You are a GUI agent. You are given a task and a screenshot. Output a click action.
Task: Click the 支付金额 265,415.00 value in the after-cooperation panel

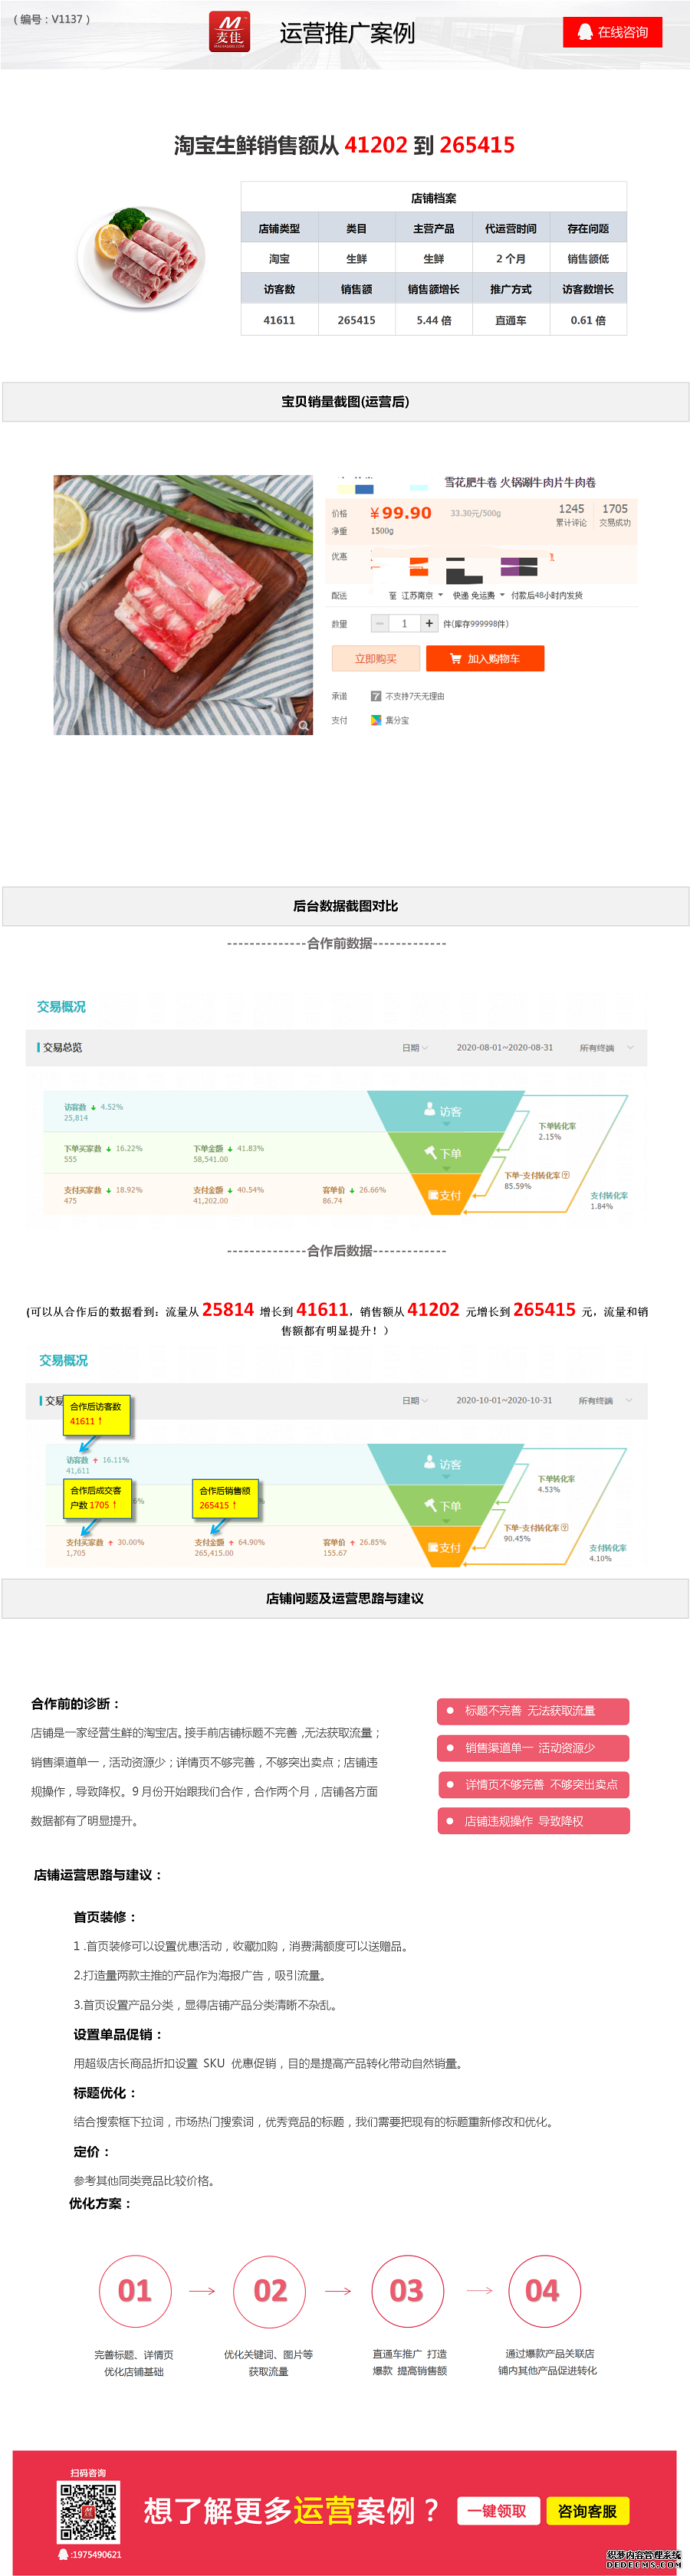214,1553
